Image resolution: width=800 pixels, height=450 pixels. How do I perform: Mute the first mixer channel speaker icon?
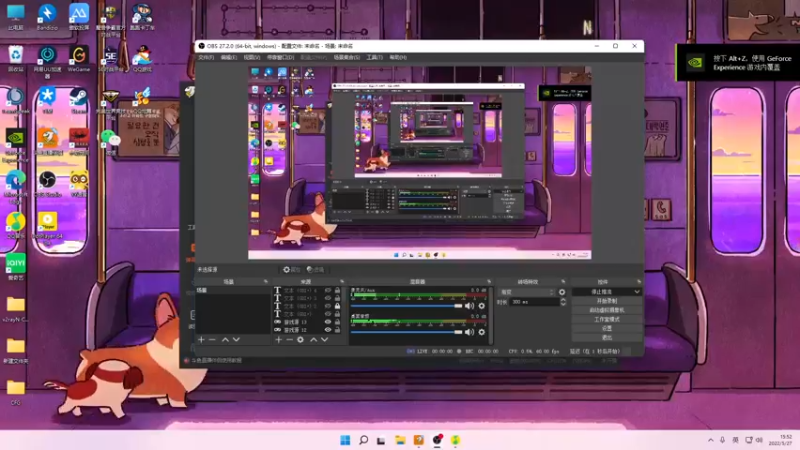469,306
